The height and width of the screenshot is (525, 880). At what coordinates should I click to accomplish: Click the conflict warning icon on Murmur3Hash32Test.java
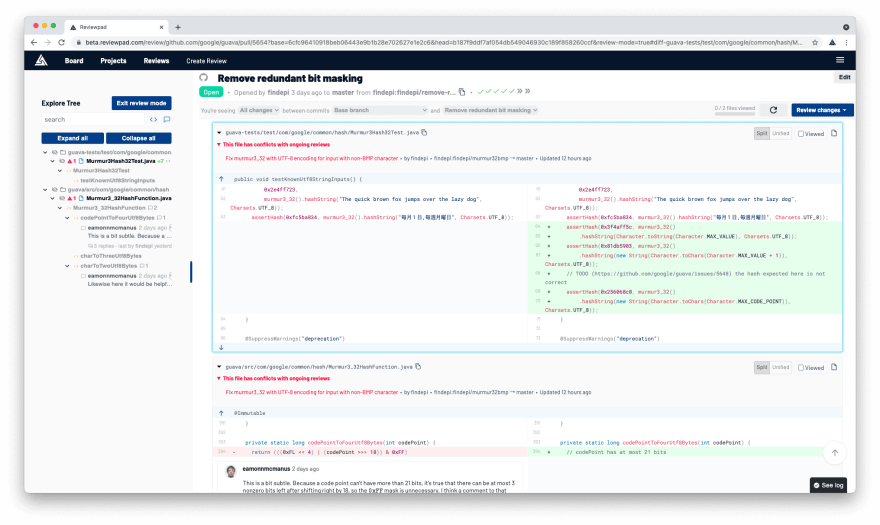(x=70, y=161)
